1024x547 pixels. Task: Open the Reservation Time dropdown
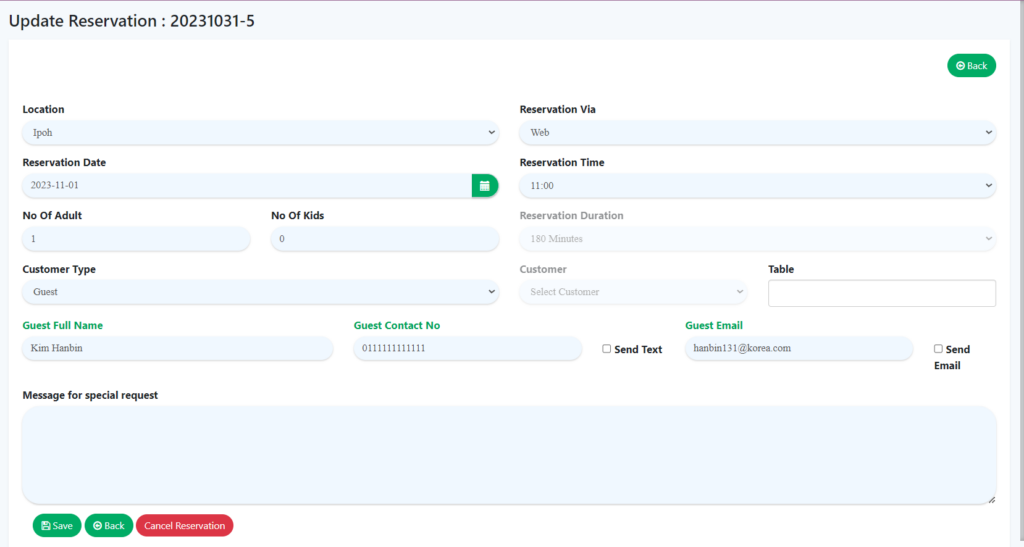[757, 185]
